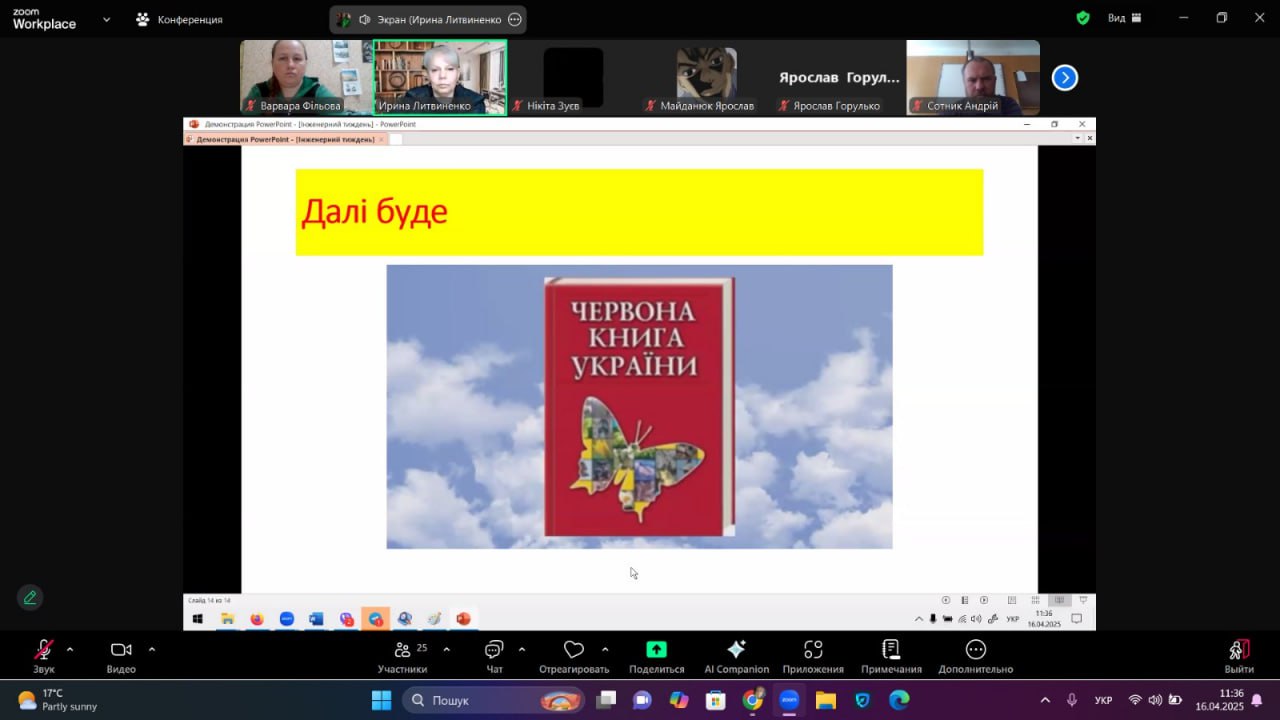Click the Червона книга України book image
The image size is (1280, 720).
click(639, 406)
